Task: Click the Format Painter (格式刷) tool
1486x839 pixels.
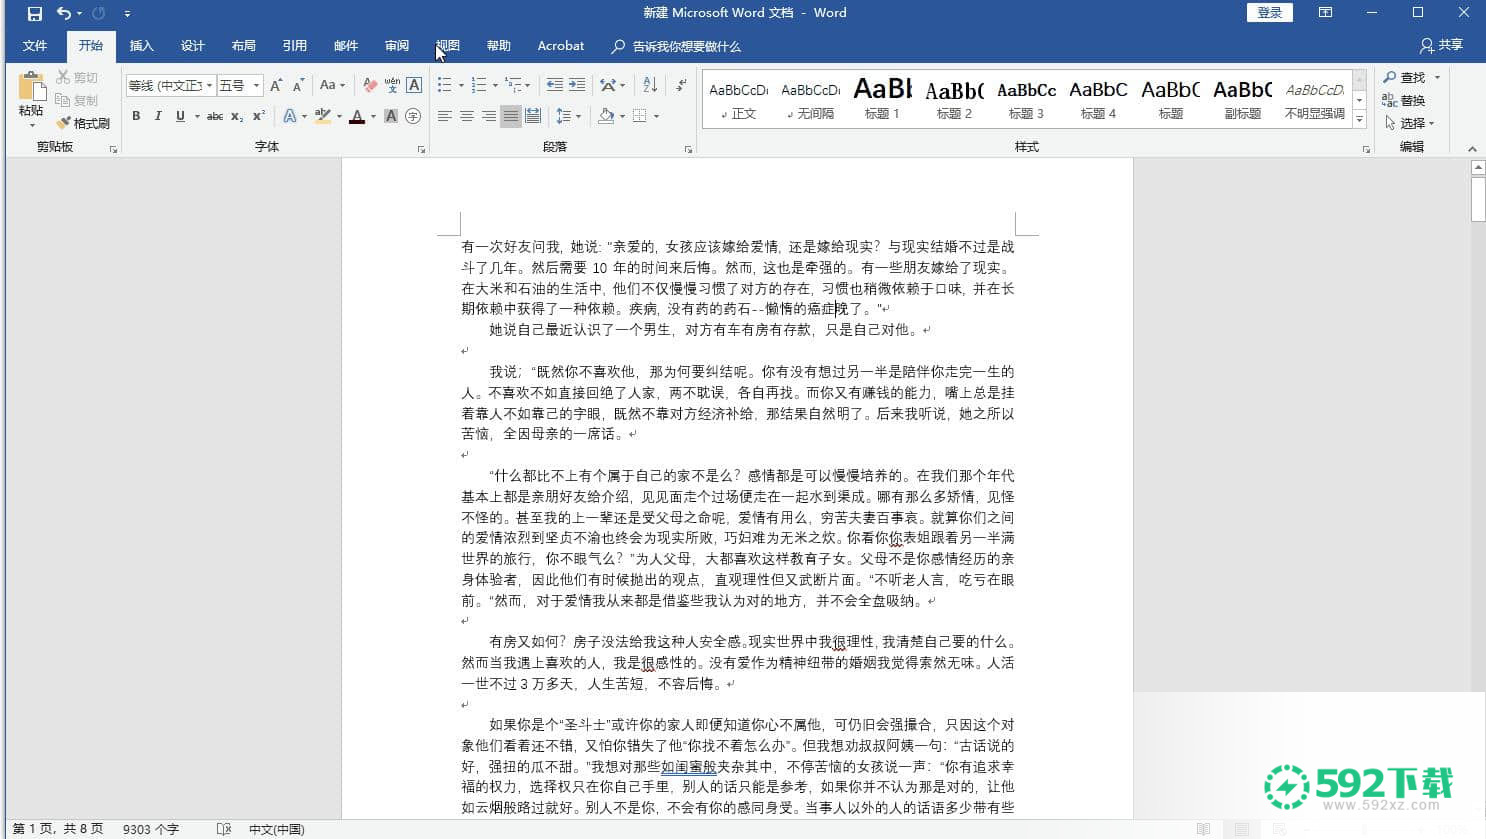Action: (82, 123)
